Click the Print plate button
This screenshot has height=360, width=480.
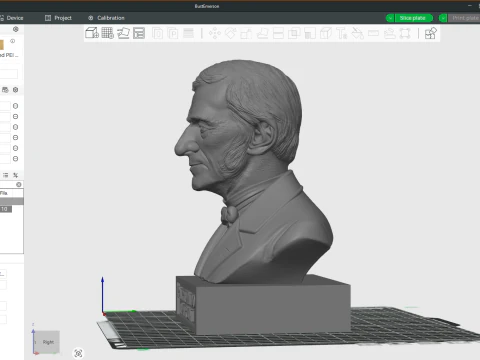[x=464, y=18]
